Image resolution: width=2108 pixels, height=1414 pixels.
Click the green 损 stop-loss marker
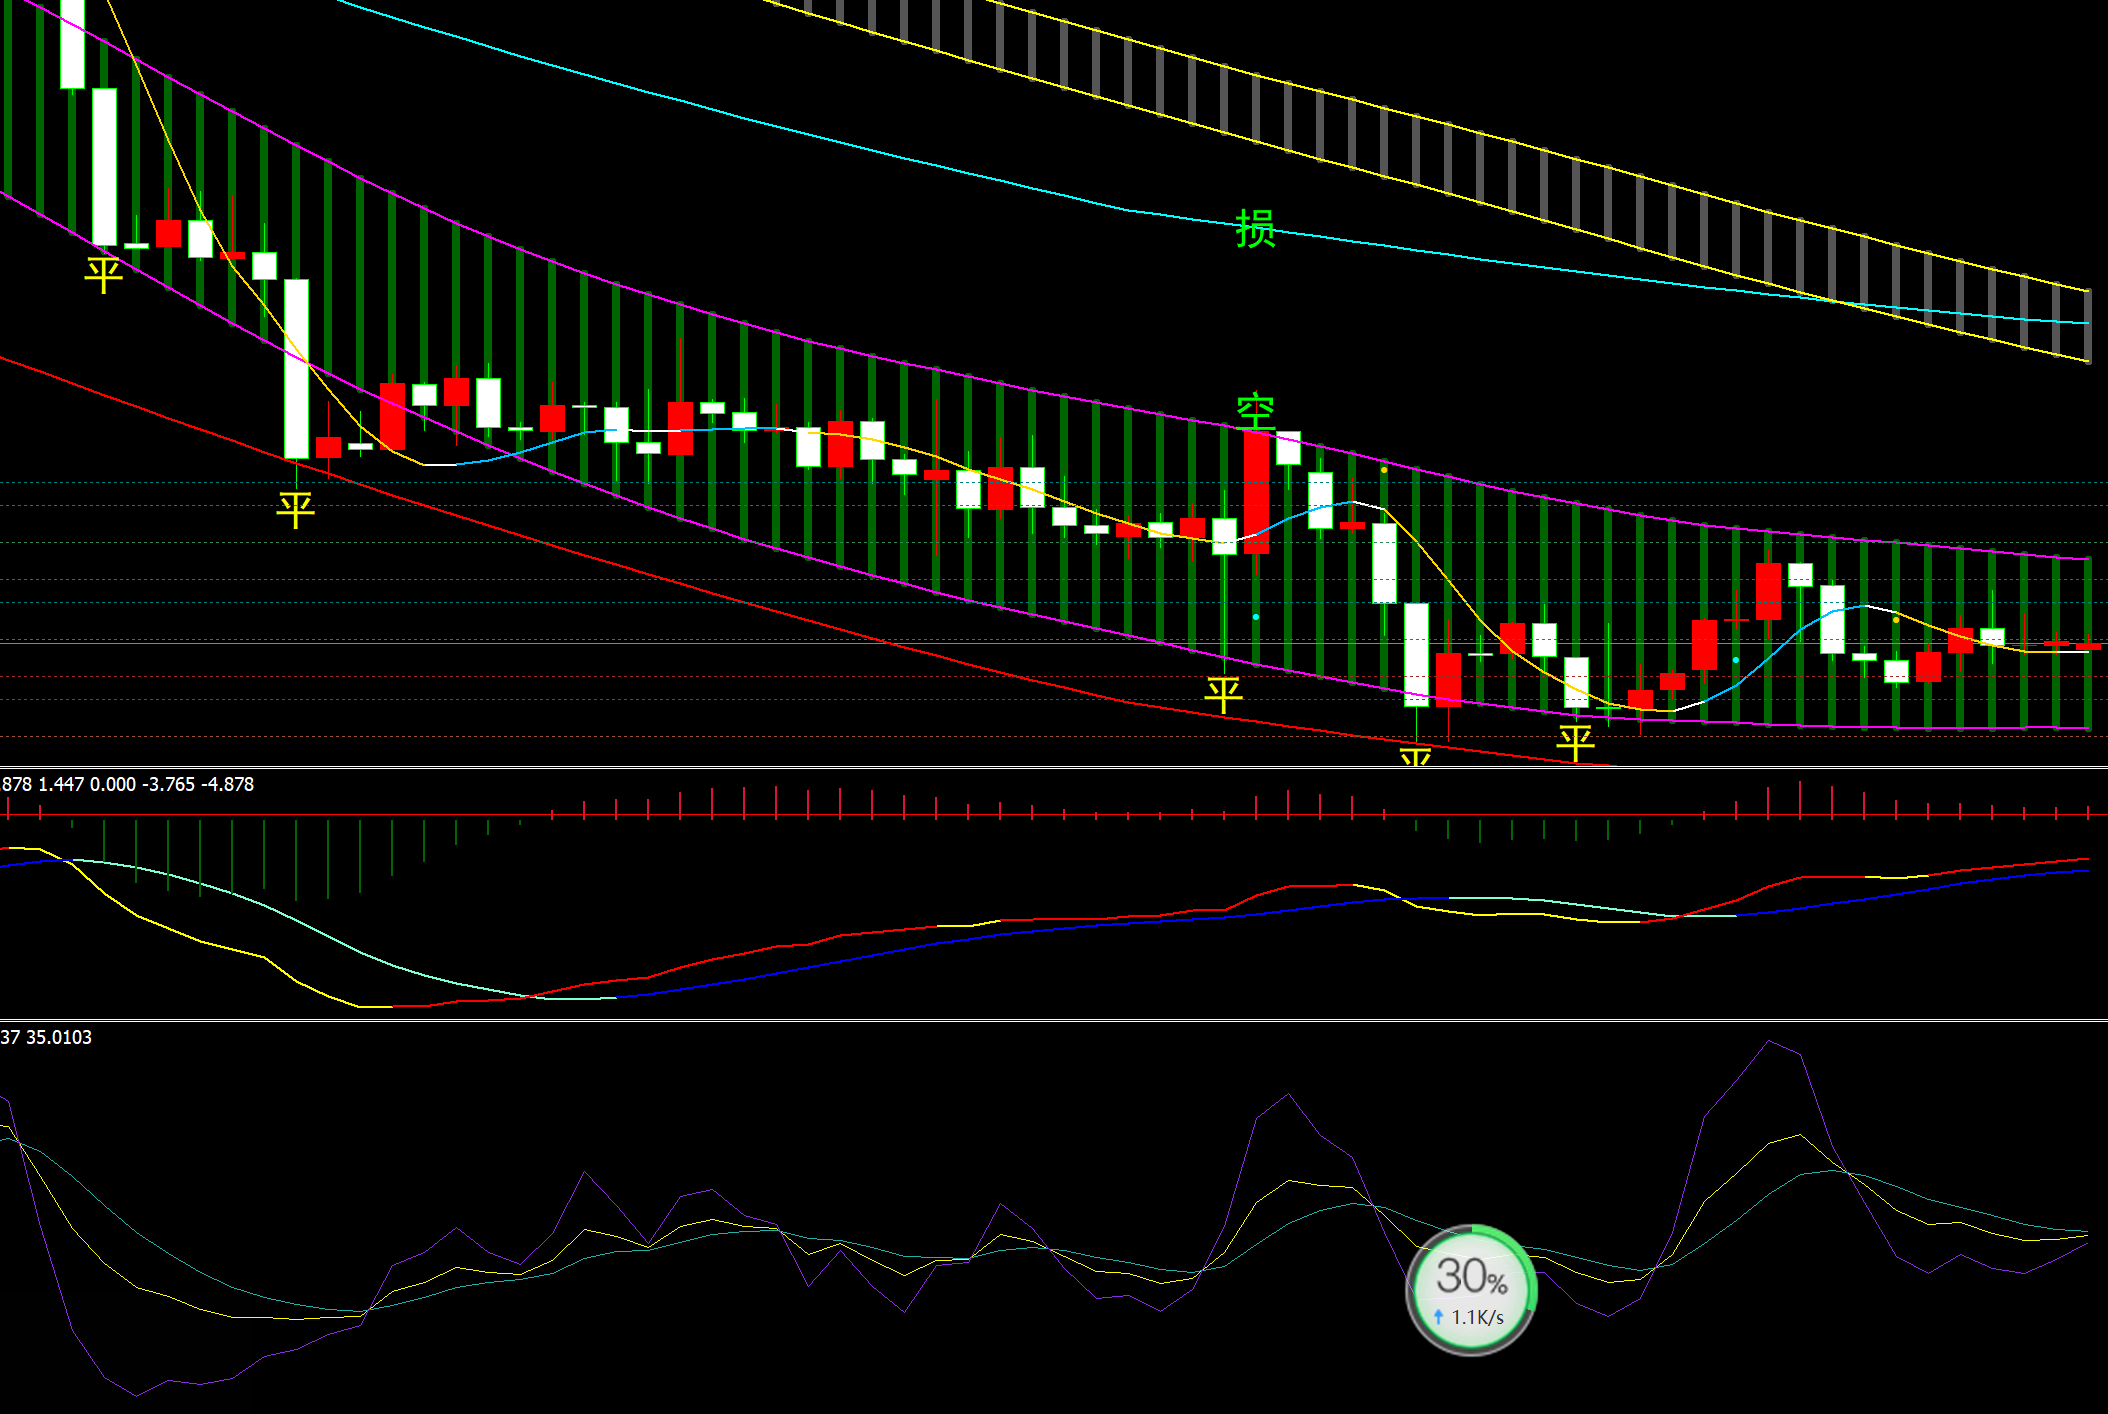[1255, 228]
